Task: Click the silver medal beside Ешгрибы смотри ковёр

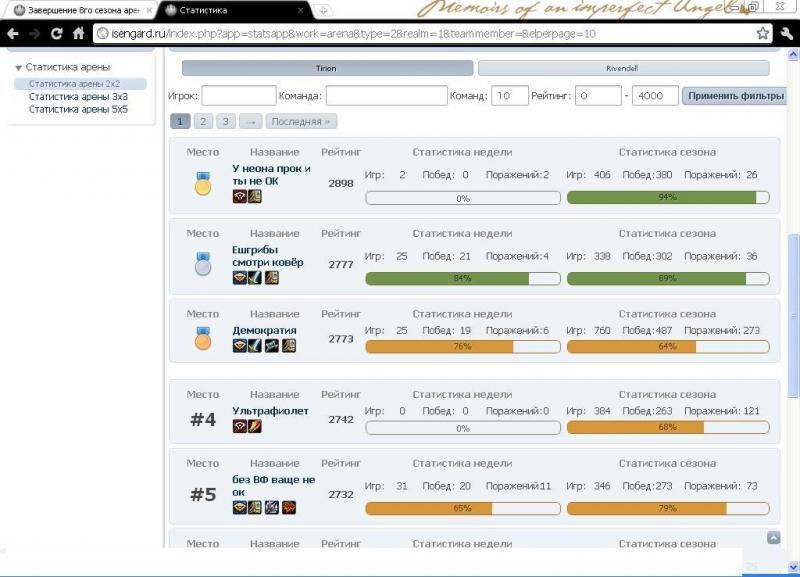Action: 203,264
